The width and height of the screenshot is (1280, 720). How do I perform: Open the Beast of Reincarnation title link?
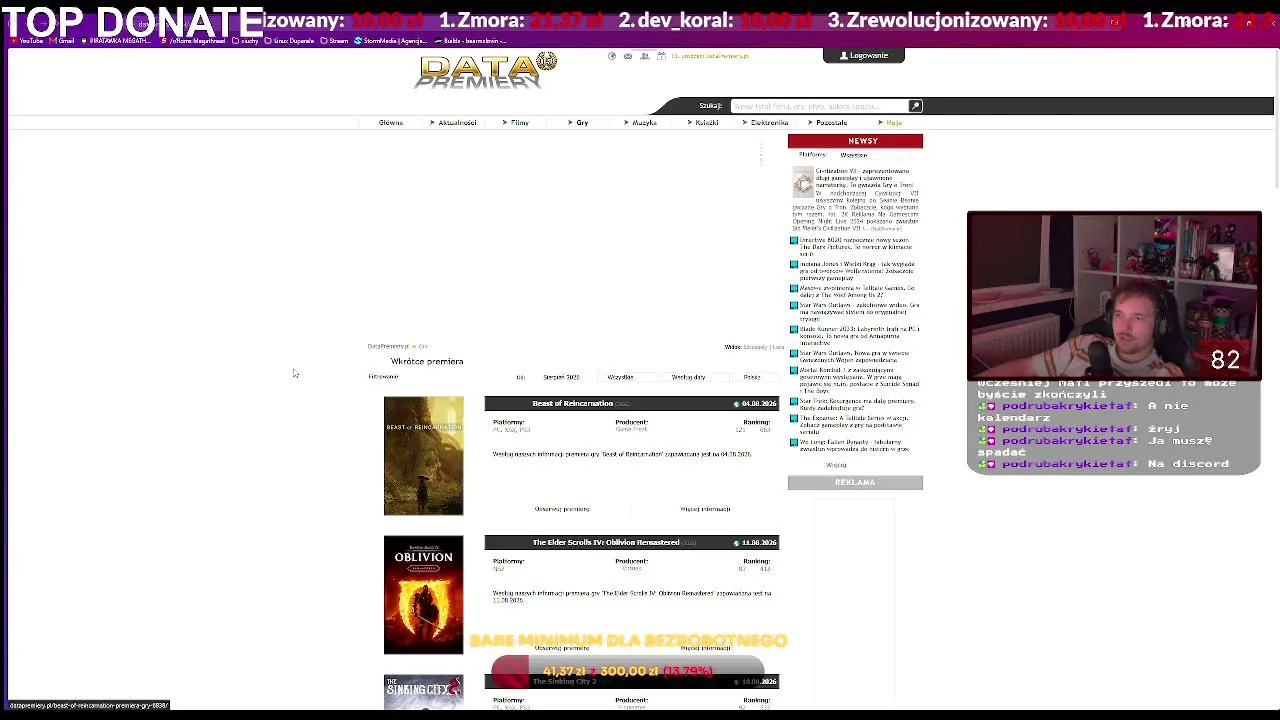(573, 403)
